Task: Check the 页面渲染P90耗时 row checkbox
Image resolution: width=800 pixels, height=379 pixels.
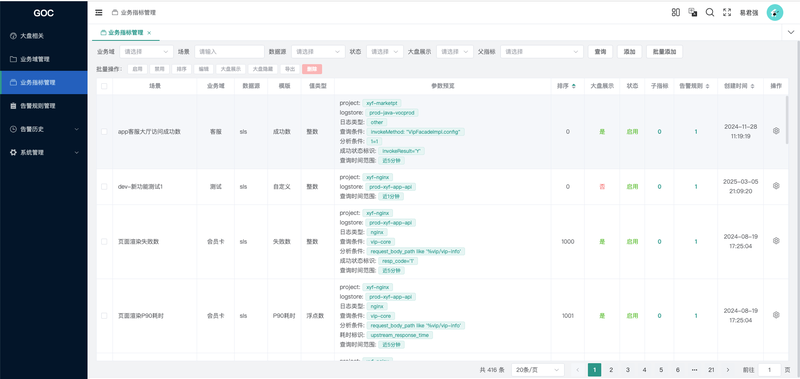Action: click(104, 316)
